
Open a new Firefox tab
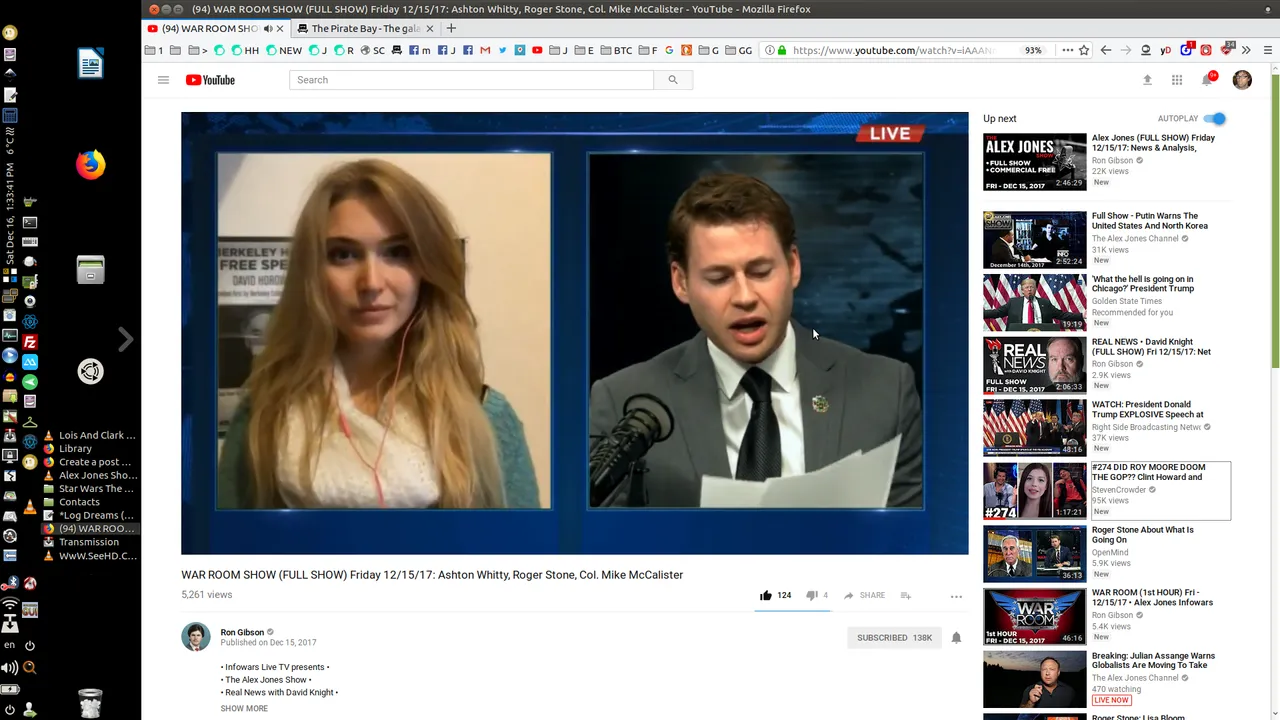click(x=451, y=29)
